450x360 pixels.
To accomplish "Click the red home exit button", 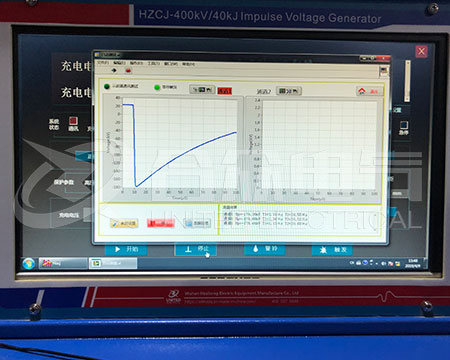I will [x=370, y=91].
